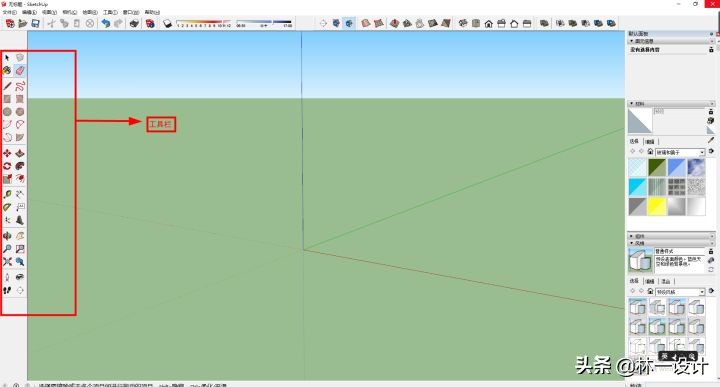Viewport: 720px width, 387px height.
Task: Select the Eraser tool in left toolbar
Action: tap(20, 70)
